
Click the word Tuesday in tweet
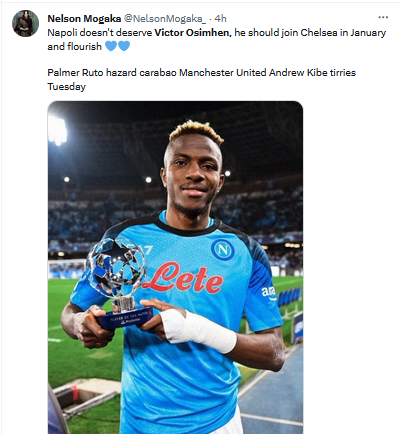click(x=67, y=87)
